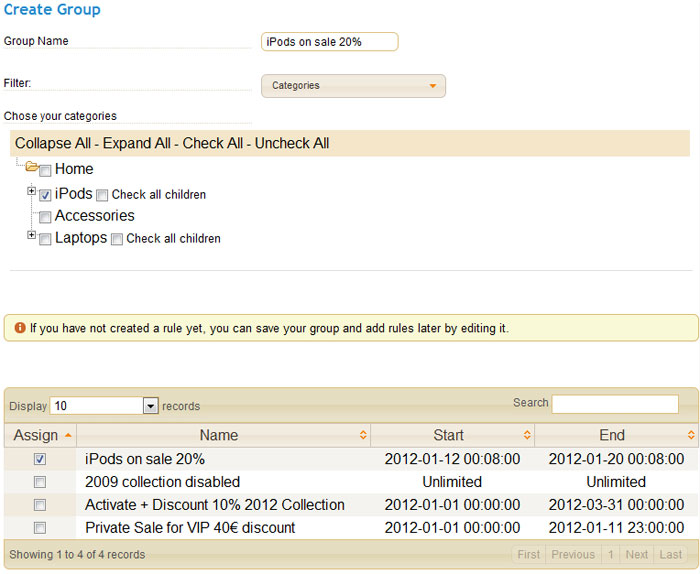Image resolution: width=700 pixels, height=574 pixels.
Task: Open the Display records count dropdown
Action: (x=150, y=406)
